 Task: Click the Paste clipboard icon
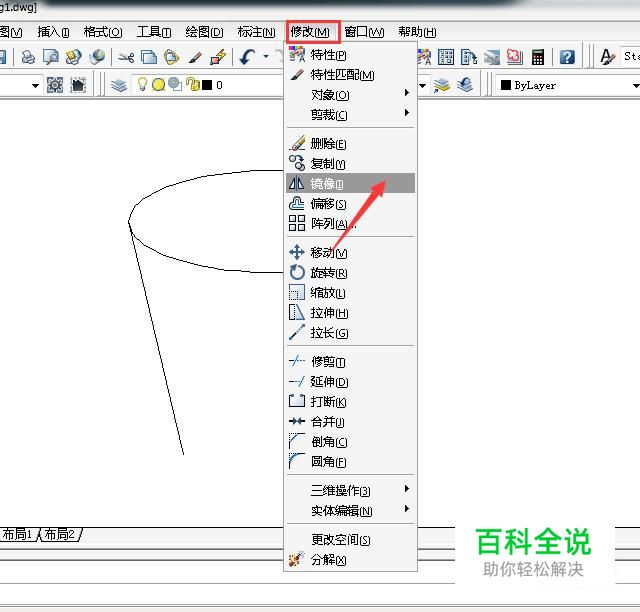[x=172, y=57]
